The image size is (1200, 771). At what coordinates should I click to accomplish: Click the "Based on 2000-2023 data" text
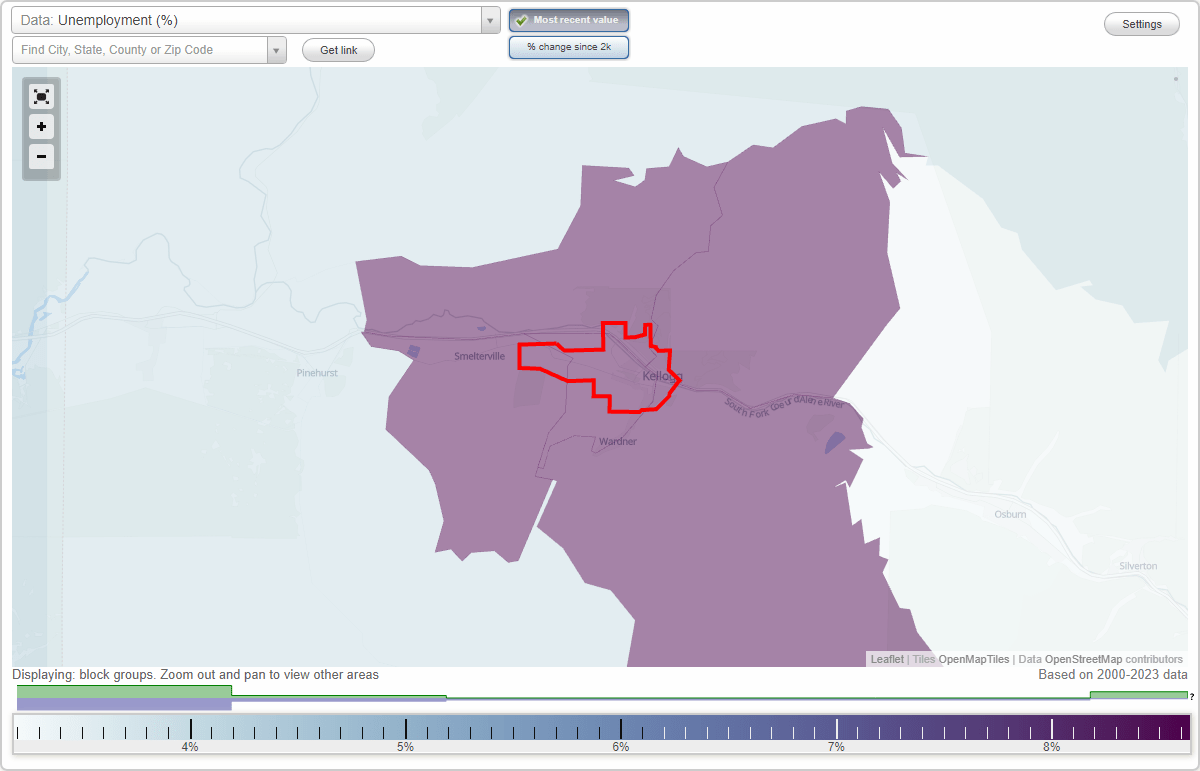[1113, 675]
